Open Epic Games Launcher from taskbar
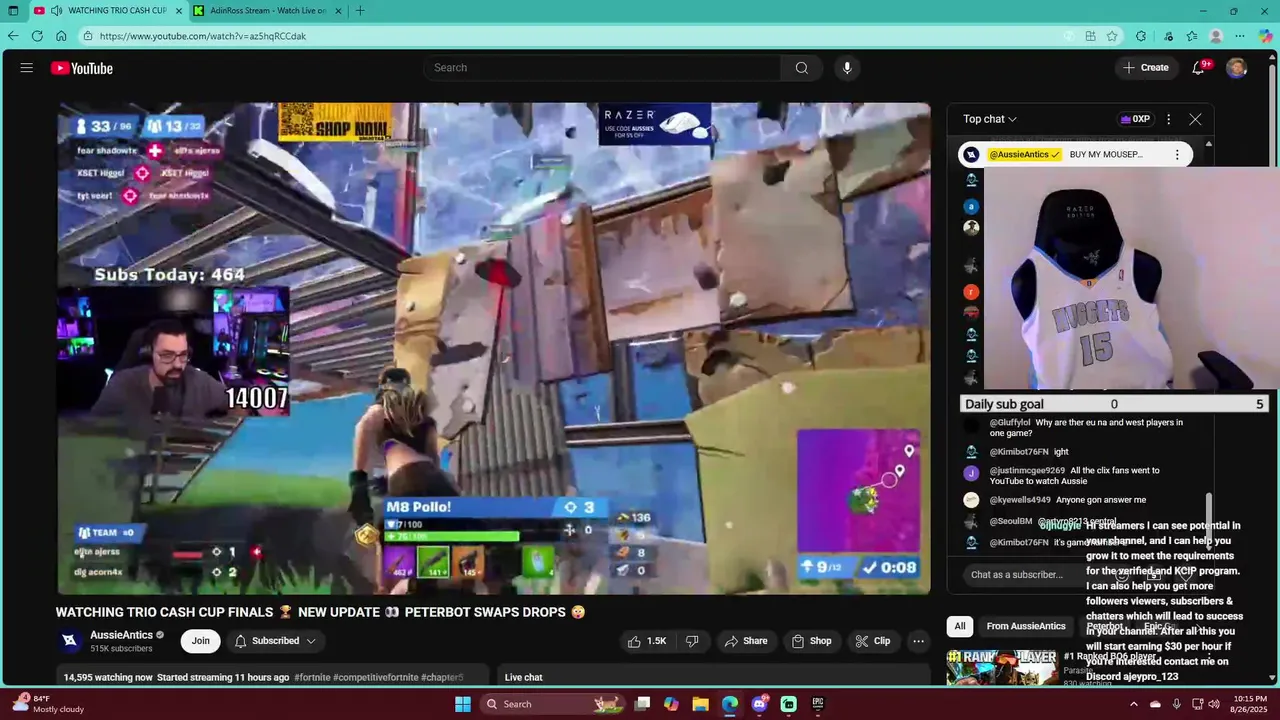Screen dimensions: 1280x720 pos(818,704)
